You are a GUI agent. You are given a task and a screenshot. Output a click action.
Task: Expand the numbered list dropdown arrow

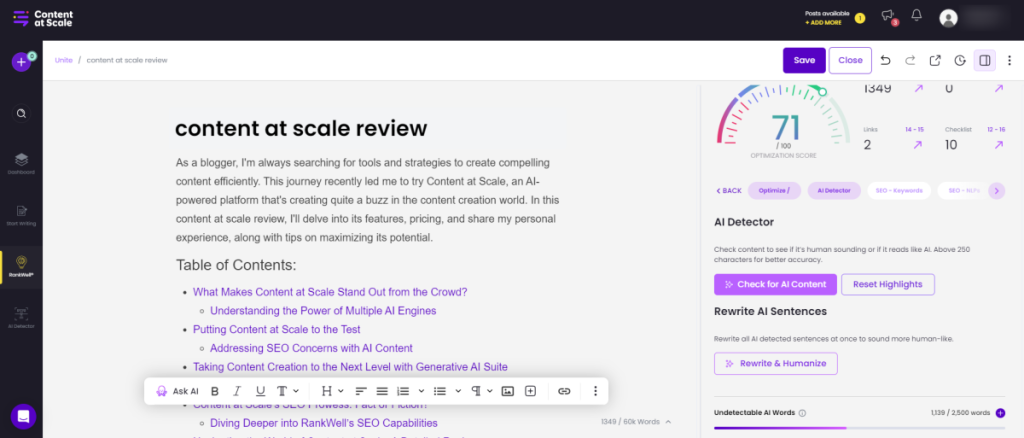[x=421, y=391]
